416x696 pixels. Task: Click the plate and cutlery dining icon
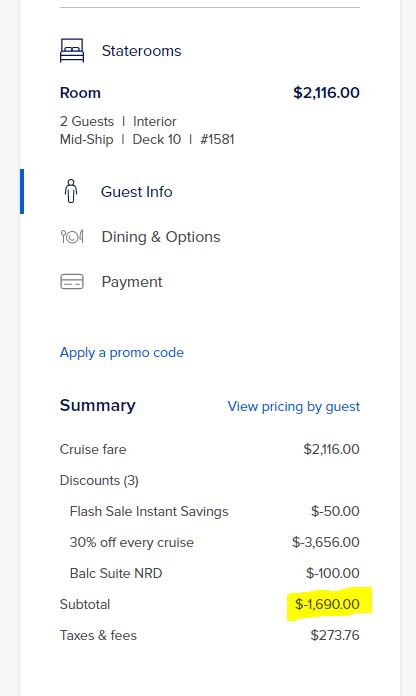[72, 237]
